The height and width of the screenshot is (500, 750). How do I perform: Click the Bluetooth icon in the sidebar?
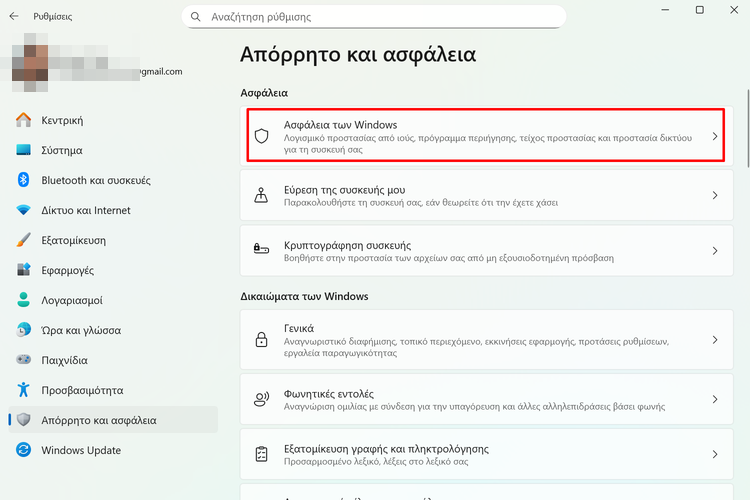[24, 180]
